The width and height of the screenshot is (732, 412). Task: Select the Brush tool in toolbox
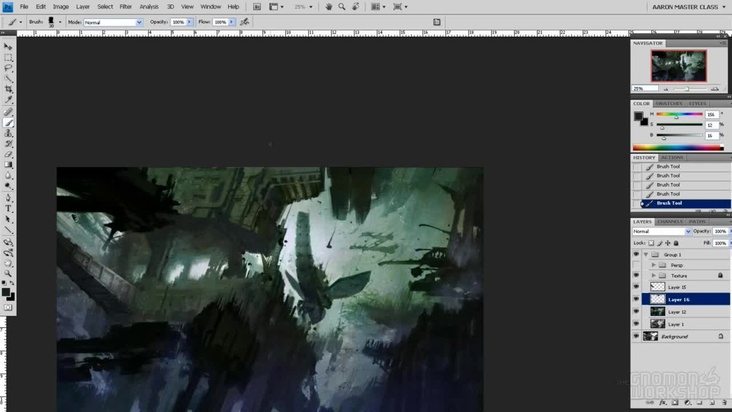[8, 123]
